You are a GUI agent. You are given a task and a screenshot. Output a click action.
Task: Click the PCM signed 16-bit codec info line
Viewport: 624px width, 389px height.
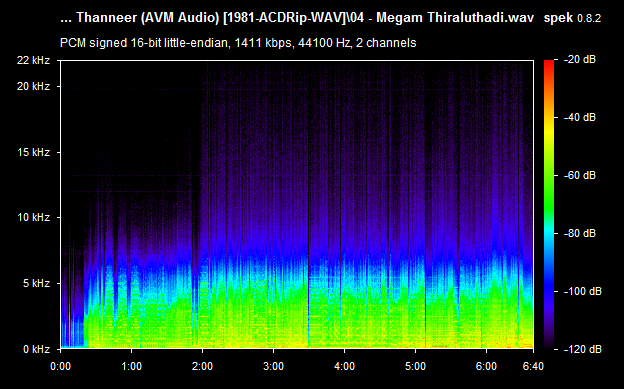tap(238, 43)
